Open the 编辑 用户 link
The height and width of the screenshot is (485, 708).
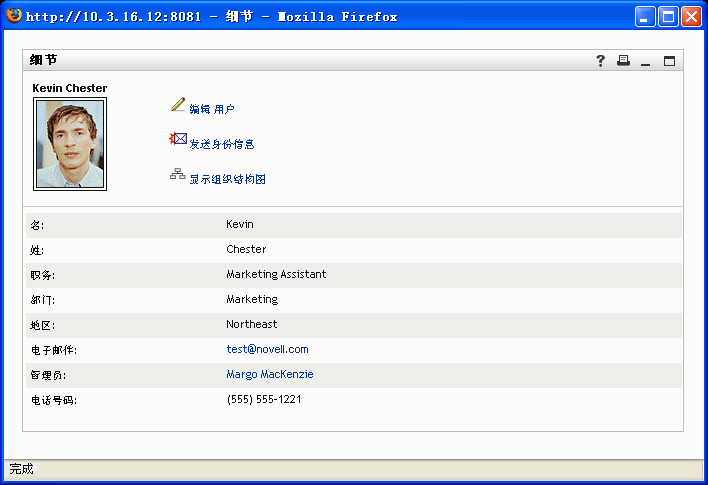click(212, 109)
